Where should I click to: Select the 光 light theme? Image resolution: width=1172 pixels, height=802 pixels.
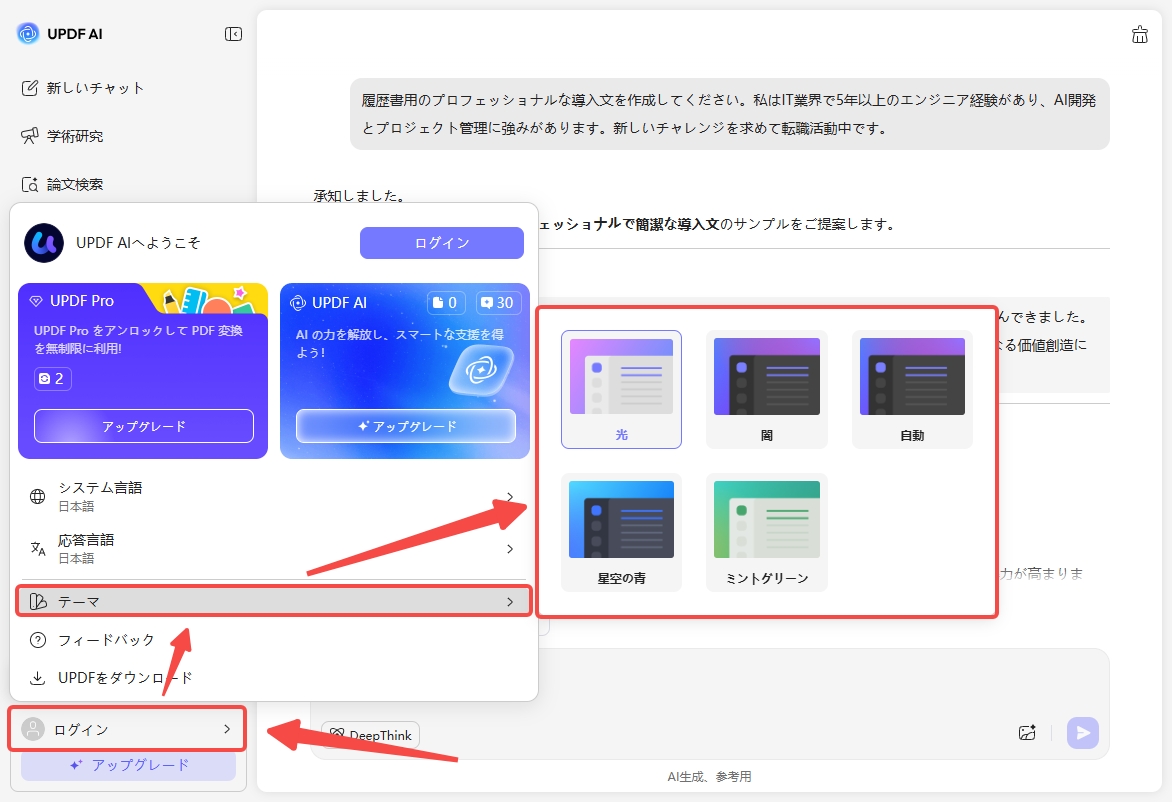(621, 389)
